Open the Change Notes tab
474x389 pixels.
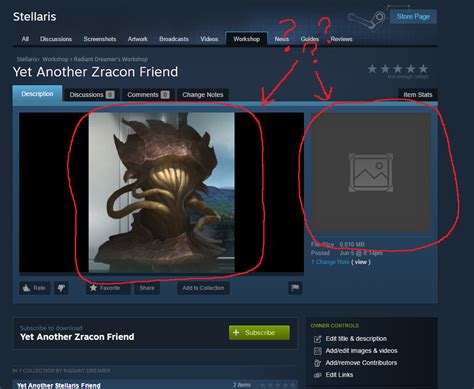point(203,95)
